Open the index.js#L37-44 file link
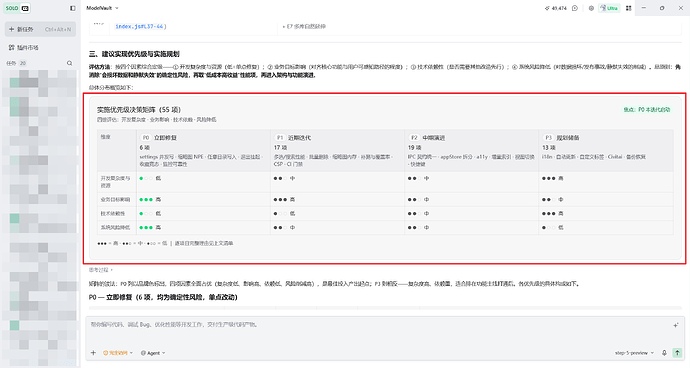 (140, 26)
